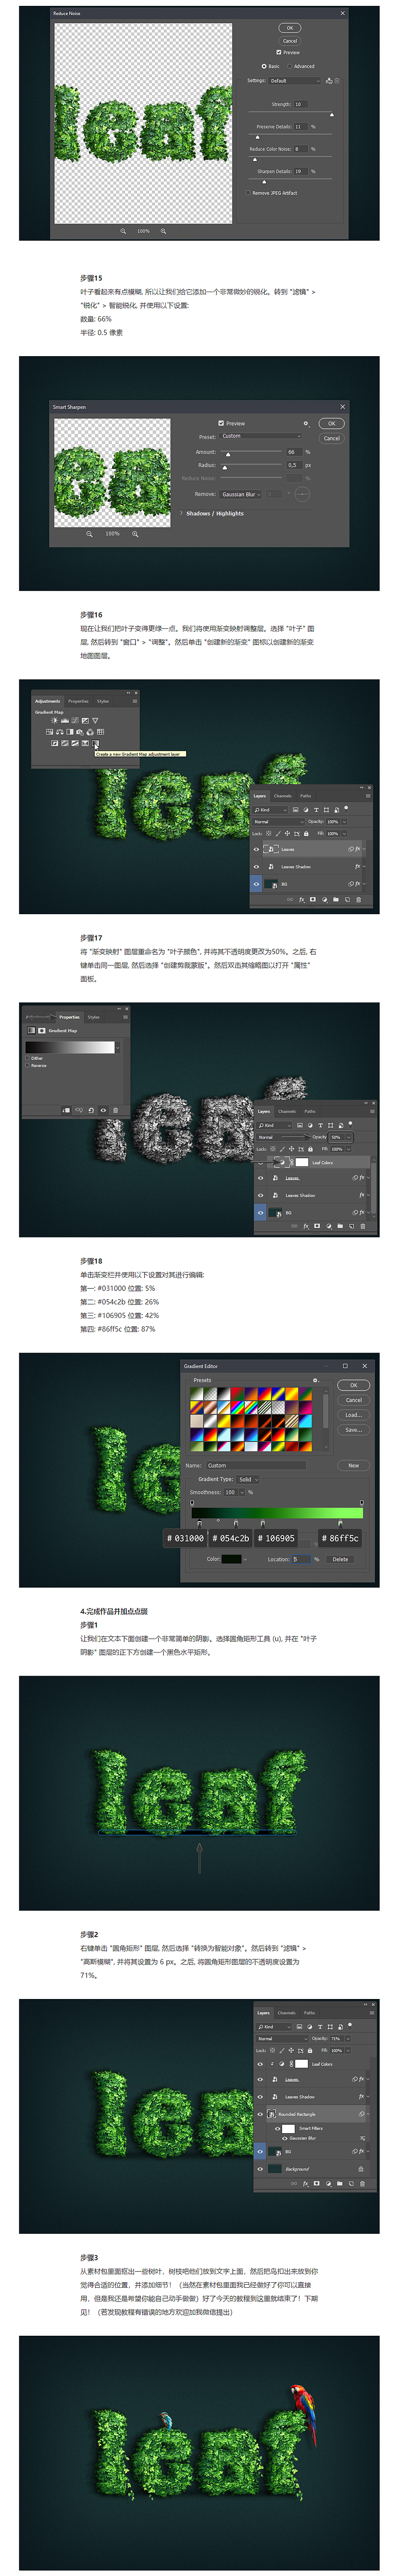
Task: Click the Preserve Details value field
Action: [300, 127]
